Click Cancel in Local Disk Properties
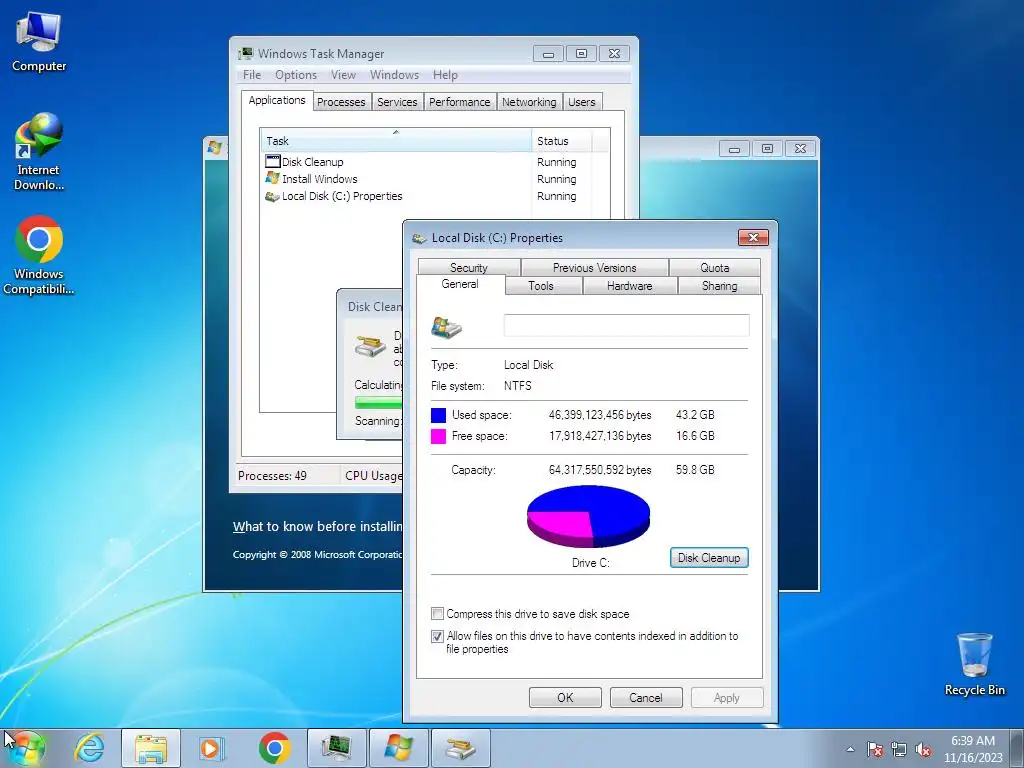Screen dimensions: 1024x768 point(646,697)
